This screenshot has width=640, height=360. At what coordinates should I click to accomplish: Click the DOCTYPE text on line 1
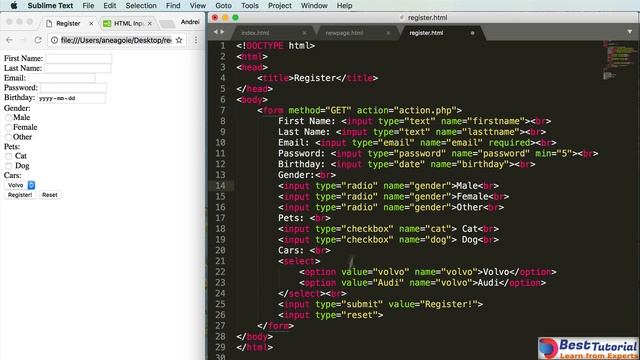pos(265,46)
